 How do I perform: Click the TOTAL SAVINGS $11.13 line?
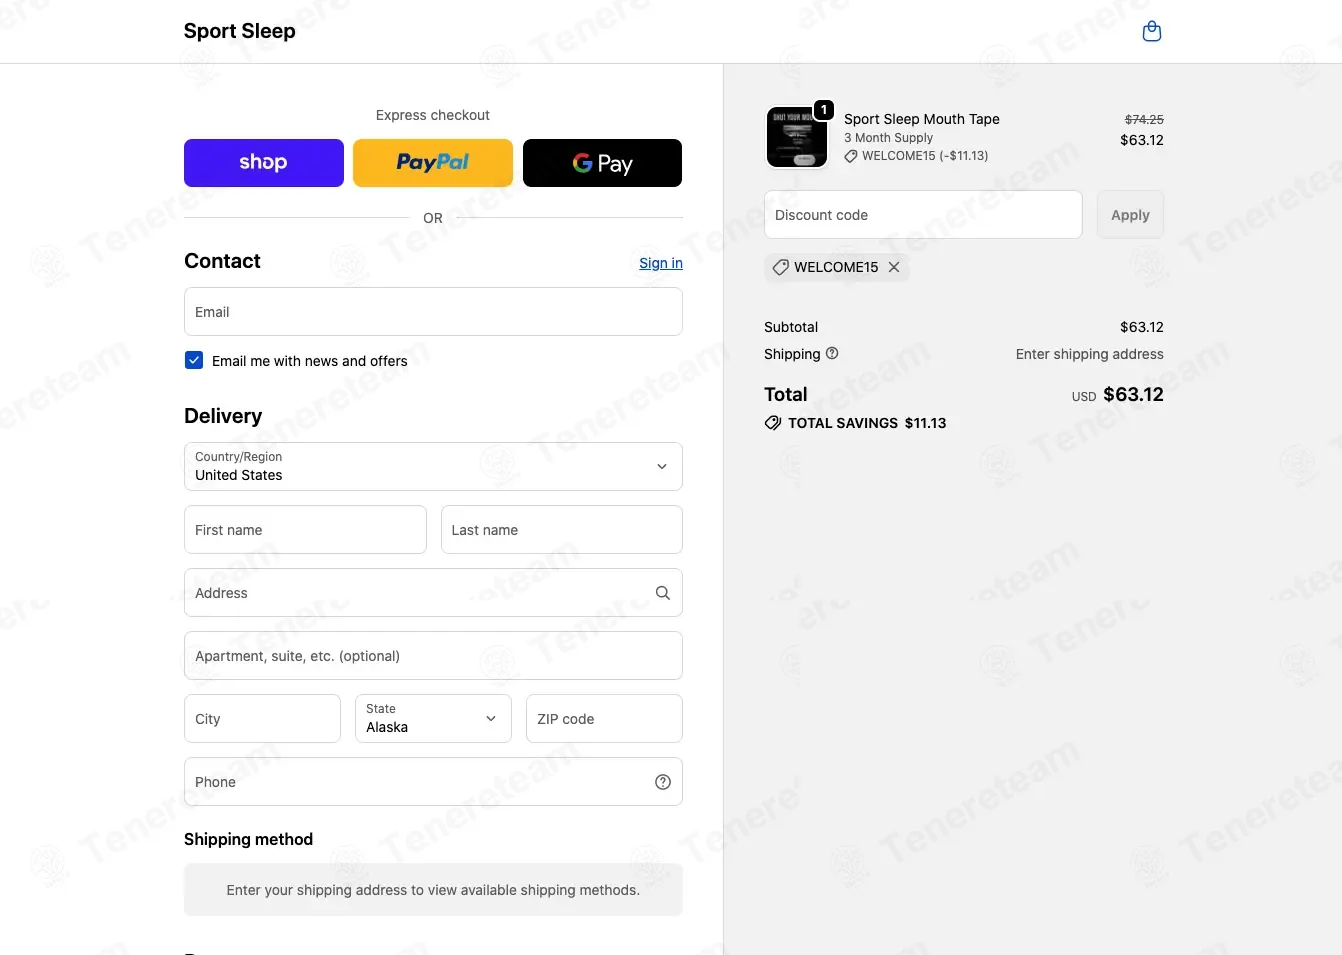pos(856,423)
